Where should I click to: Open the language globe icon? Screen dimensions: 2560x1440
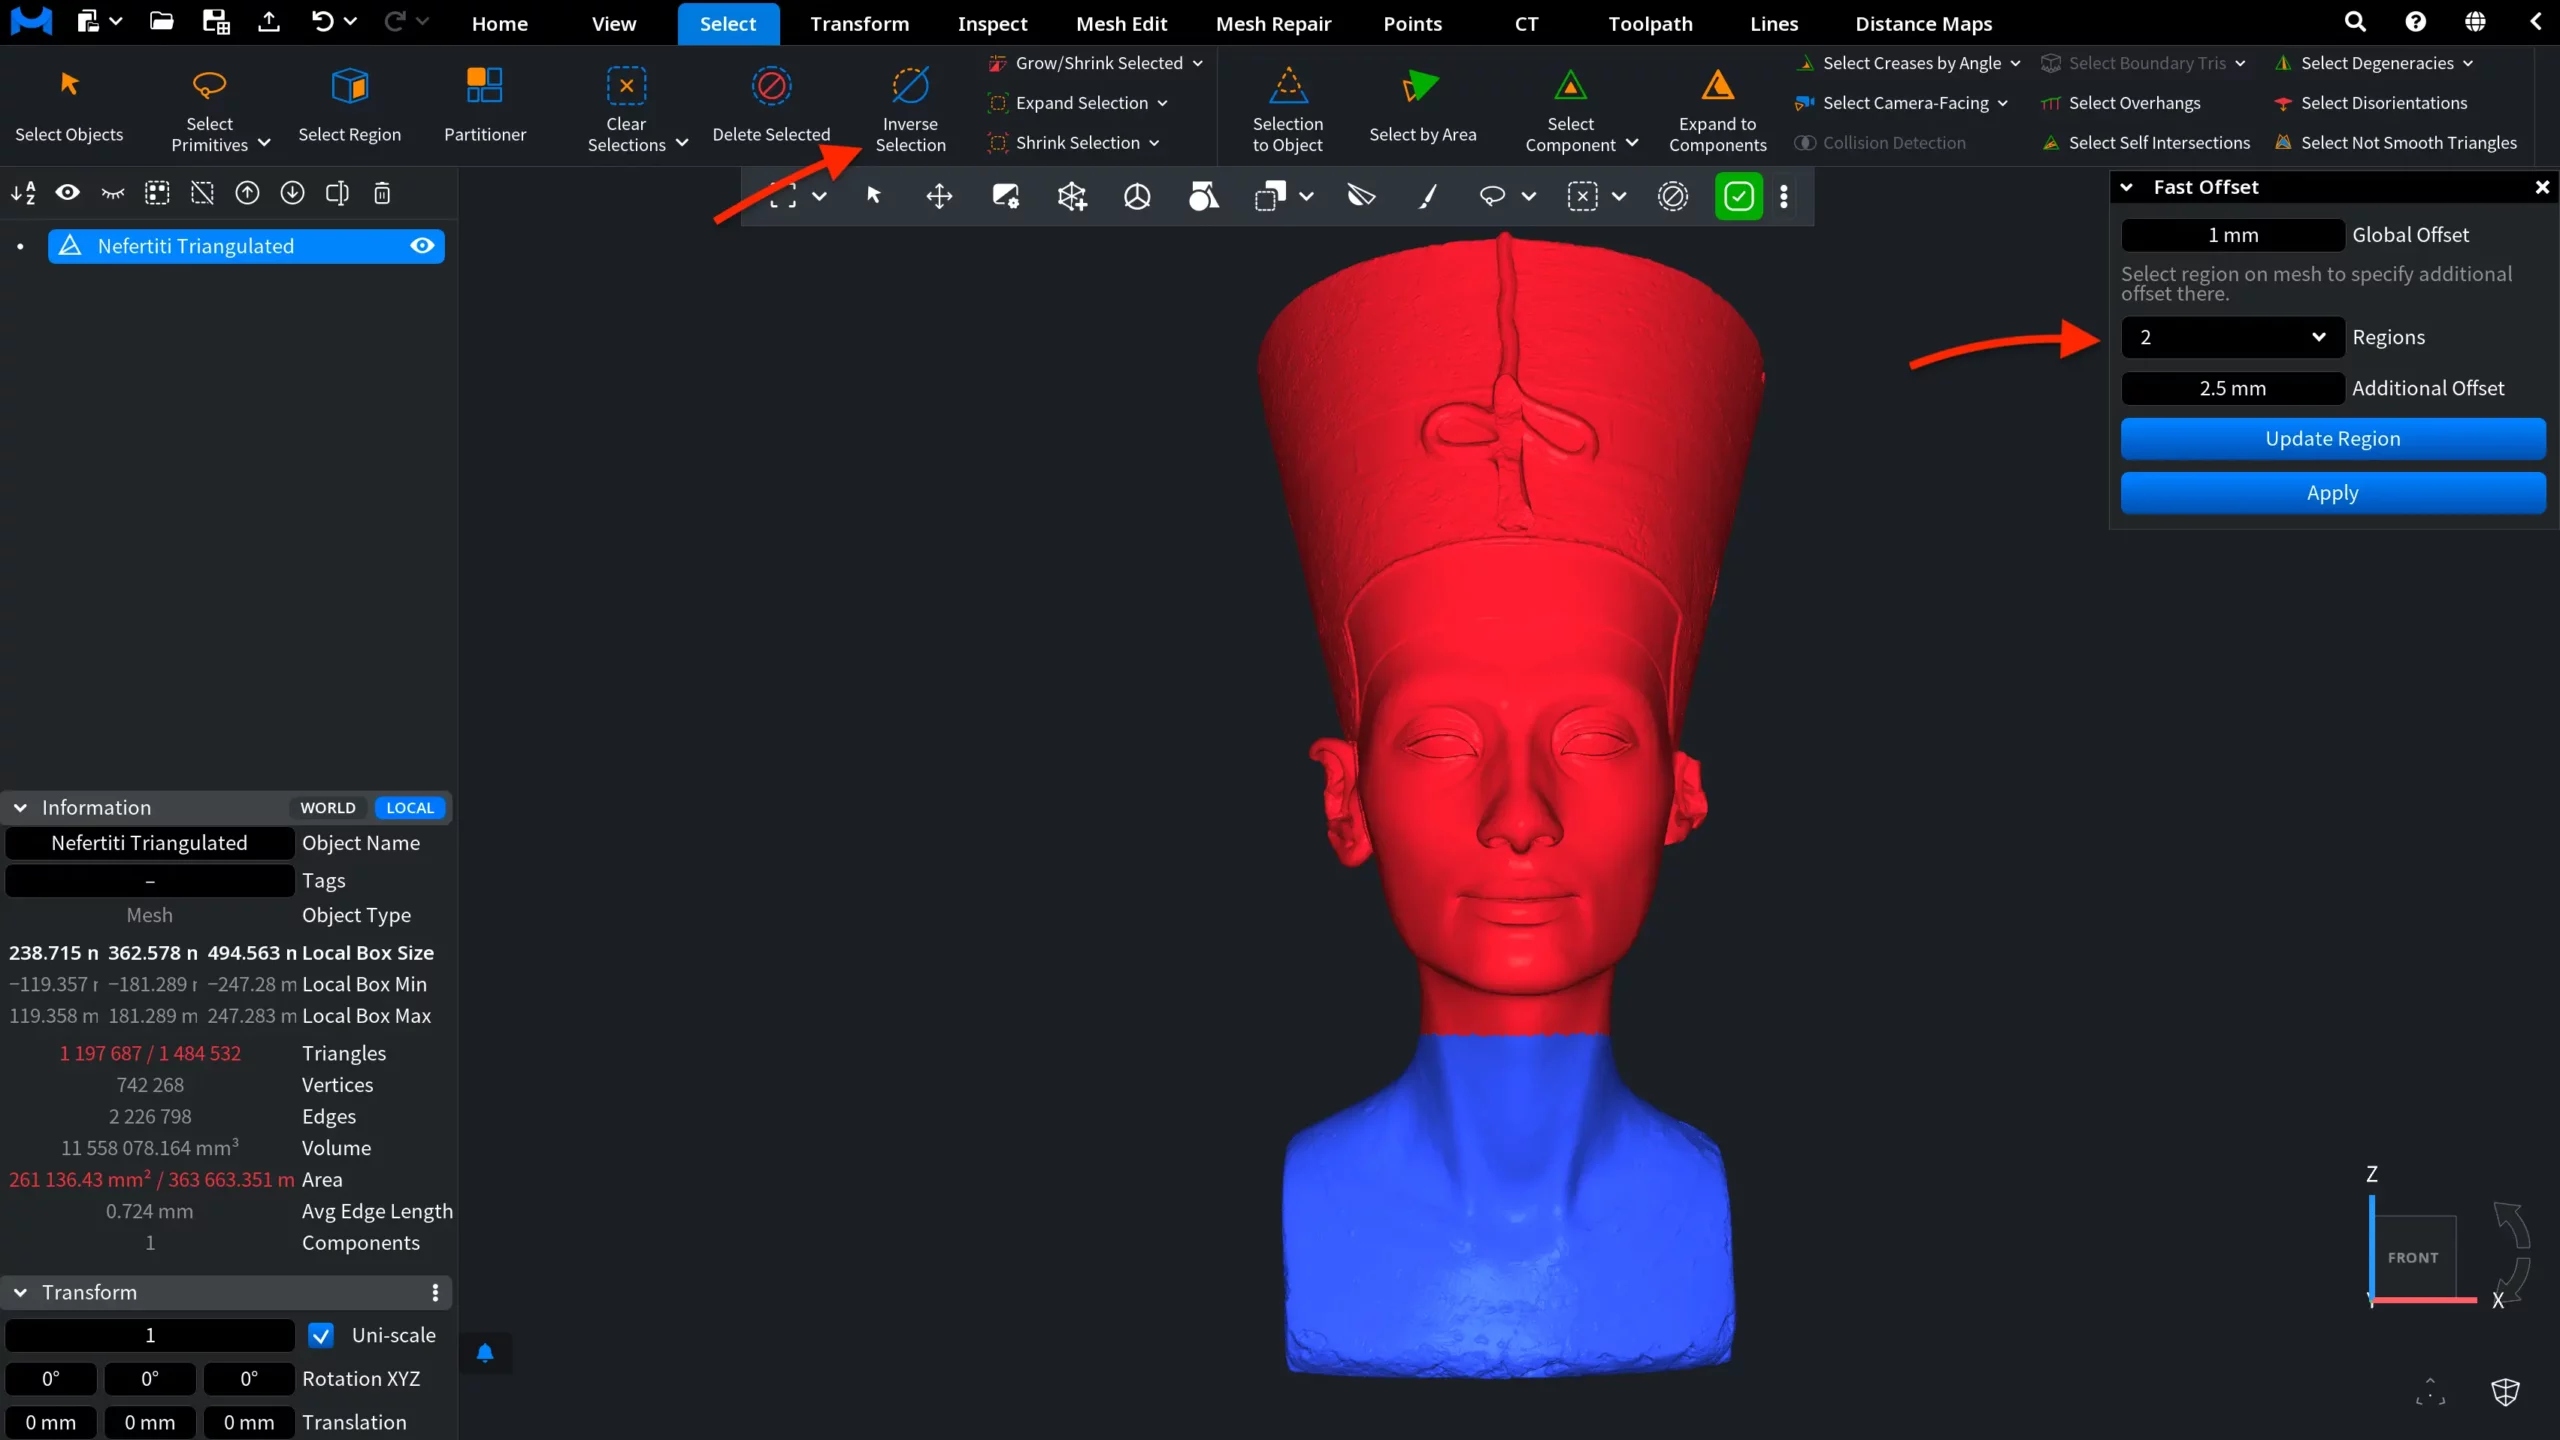(x=2475, y=22)
